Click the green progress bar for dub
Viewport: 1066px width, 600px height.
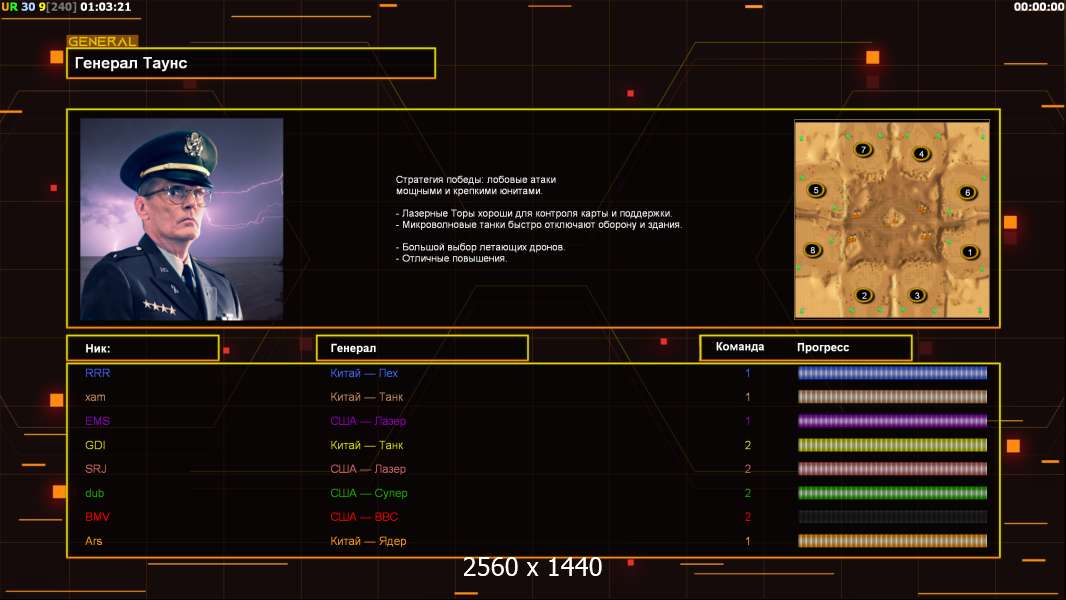point(892,493)
